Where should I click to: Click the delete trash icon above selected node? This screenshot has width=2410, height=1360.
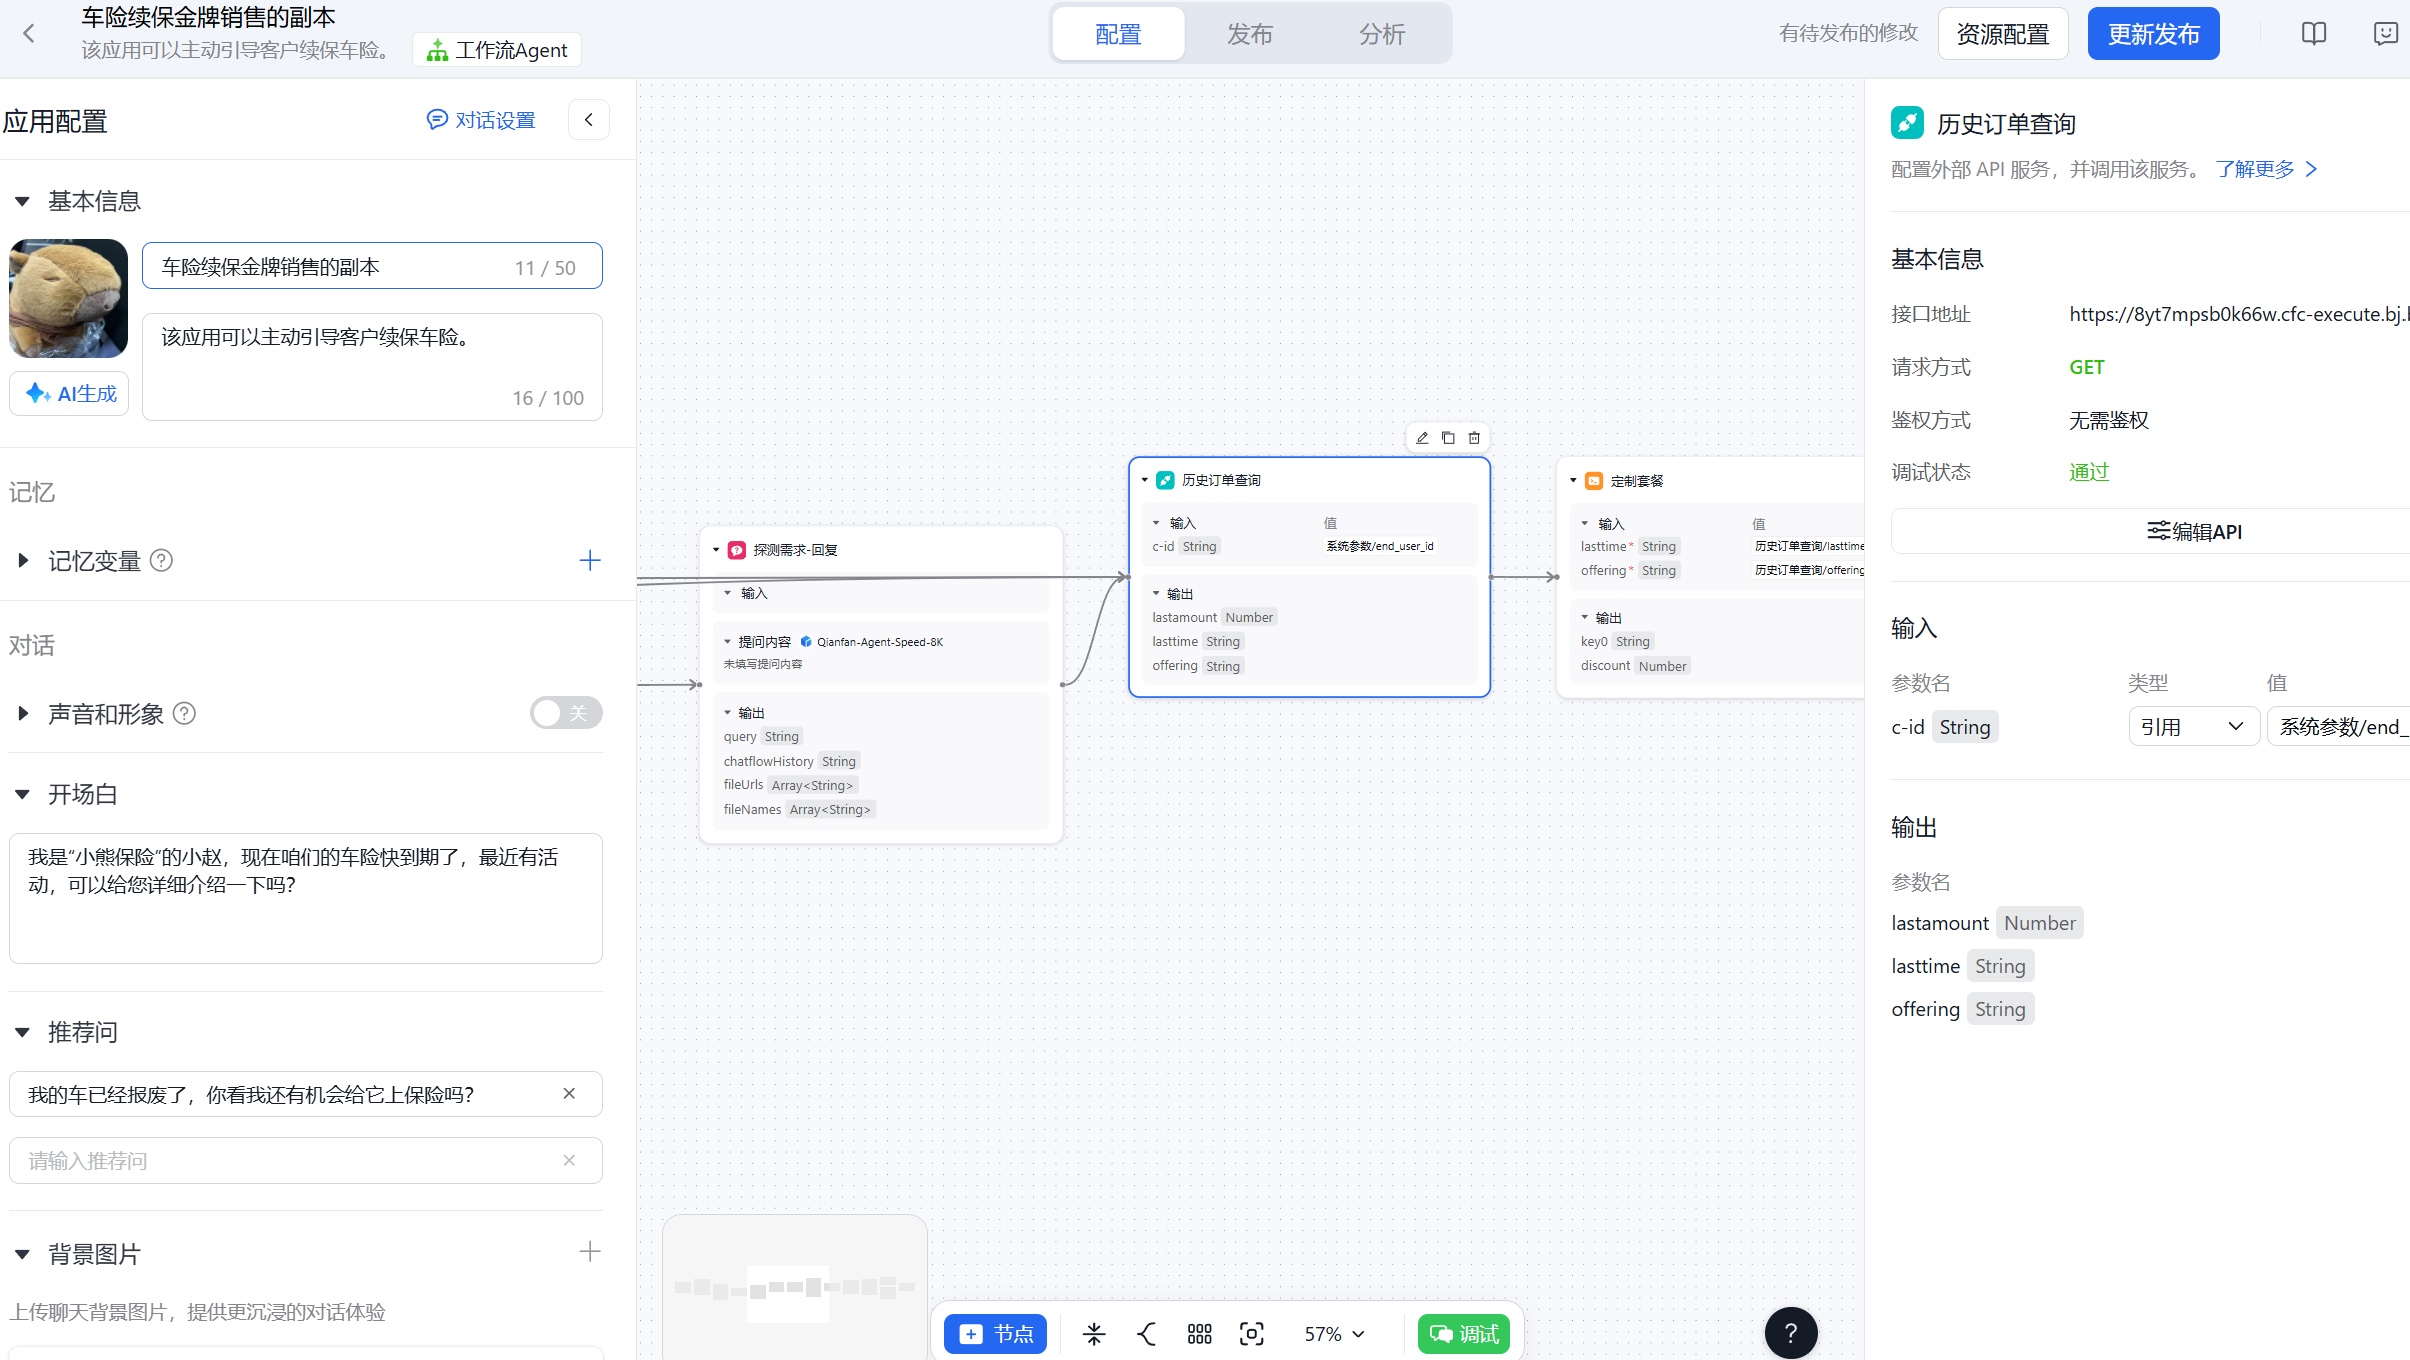coord(1474,438)
